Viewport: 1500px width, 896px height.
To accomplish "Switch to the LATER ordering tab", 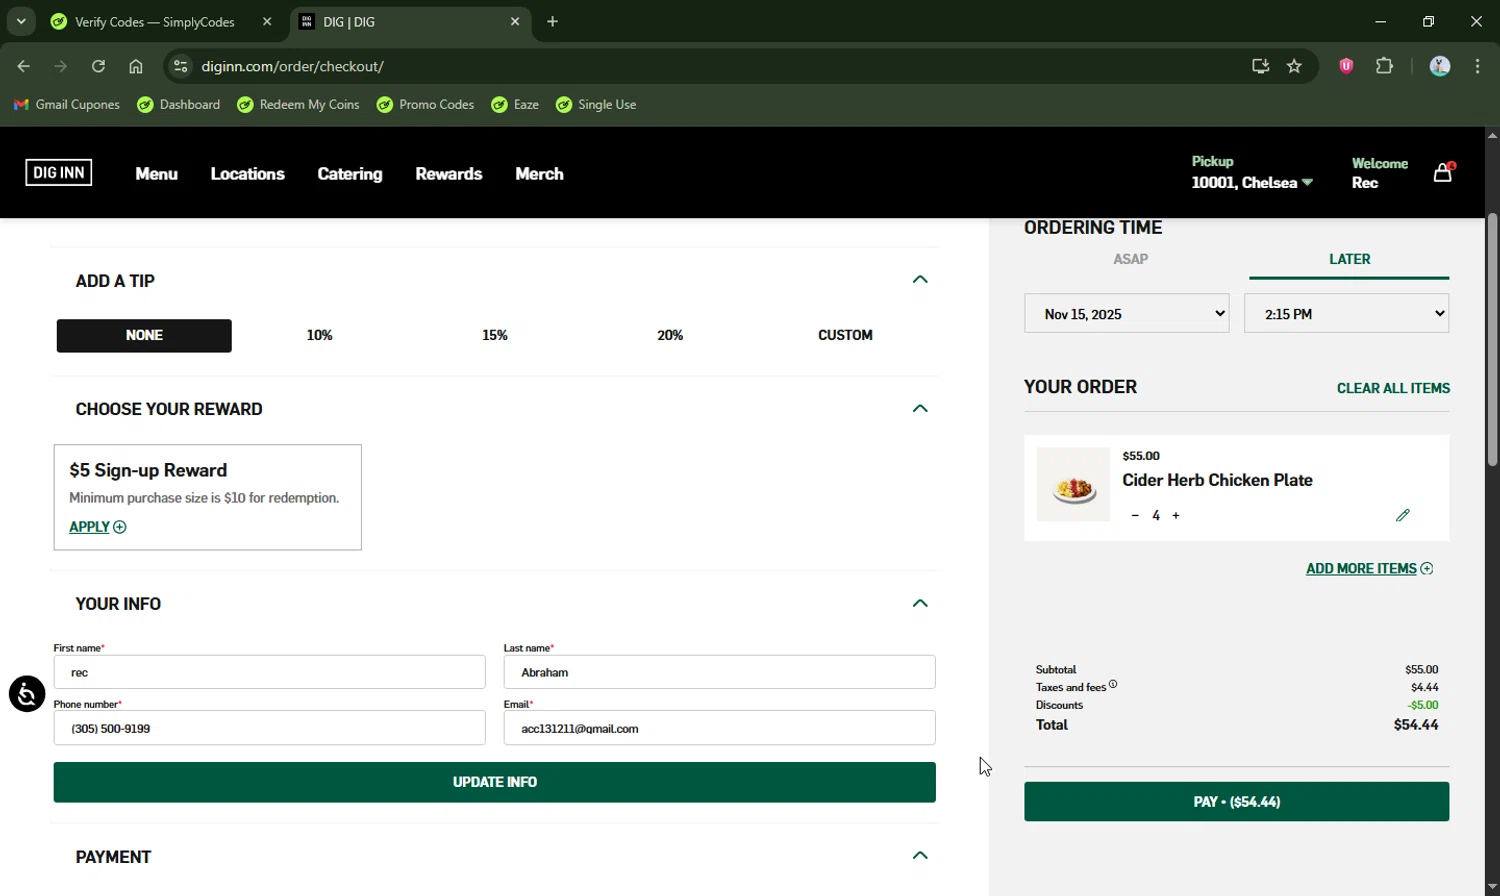I will pos(1349,259).
